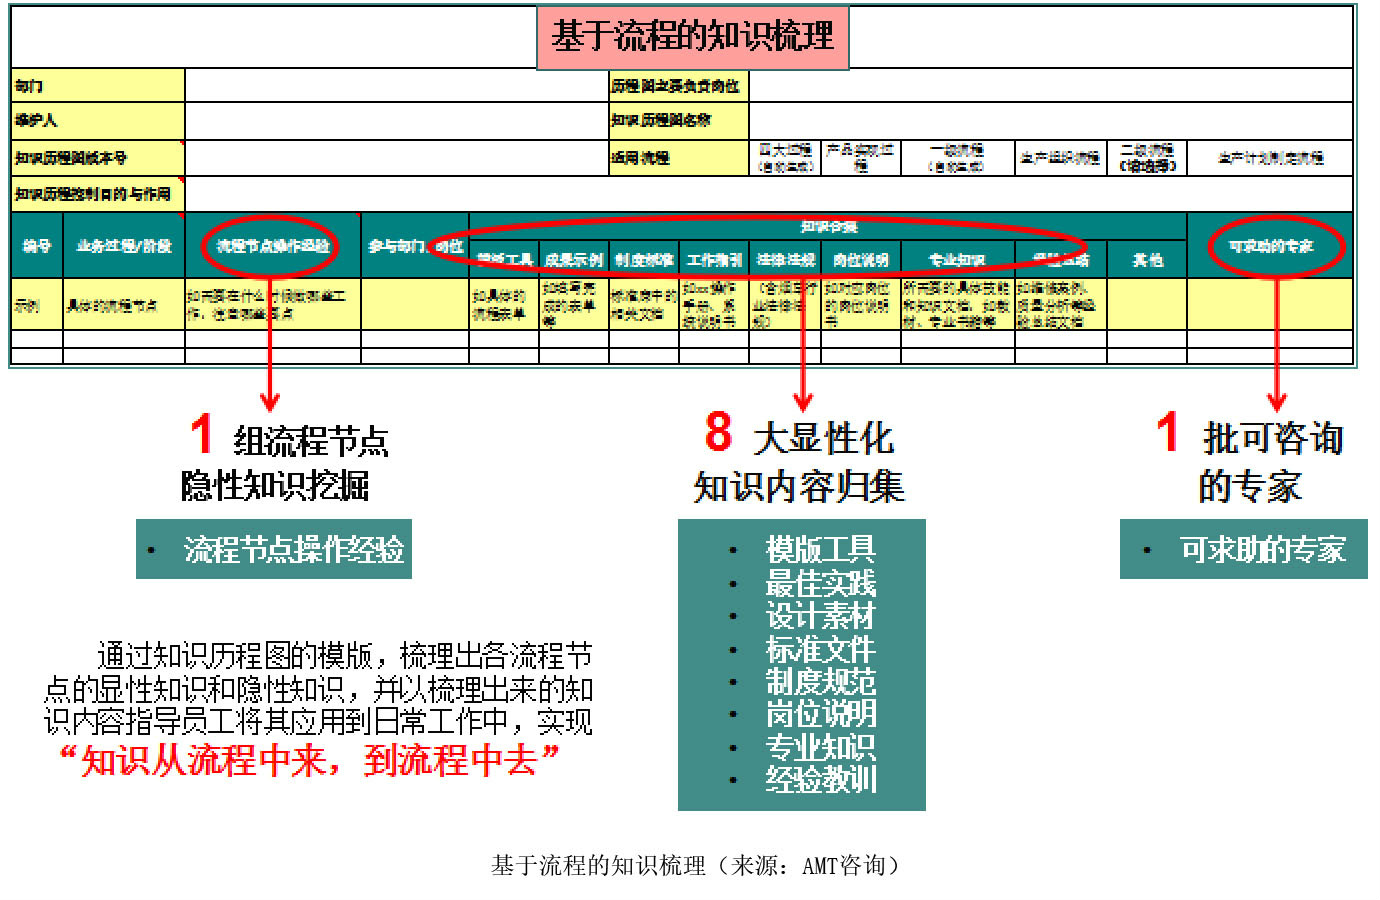Click the 业务过程/阶段 column header
Screen dimensions: 1380x900
click(124, 245)
